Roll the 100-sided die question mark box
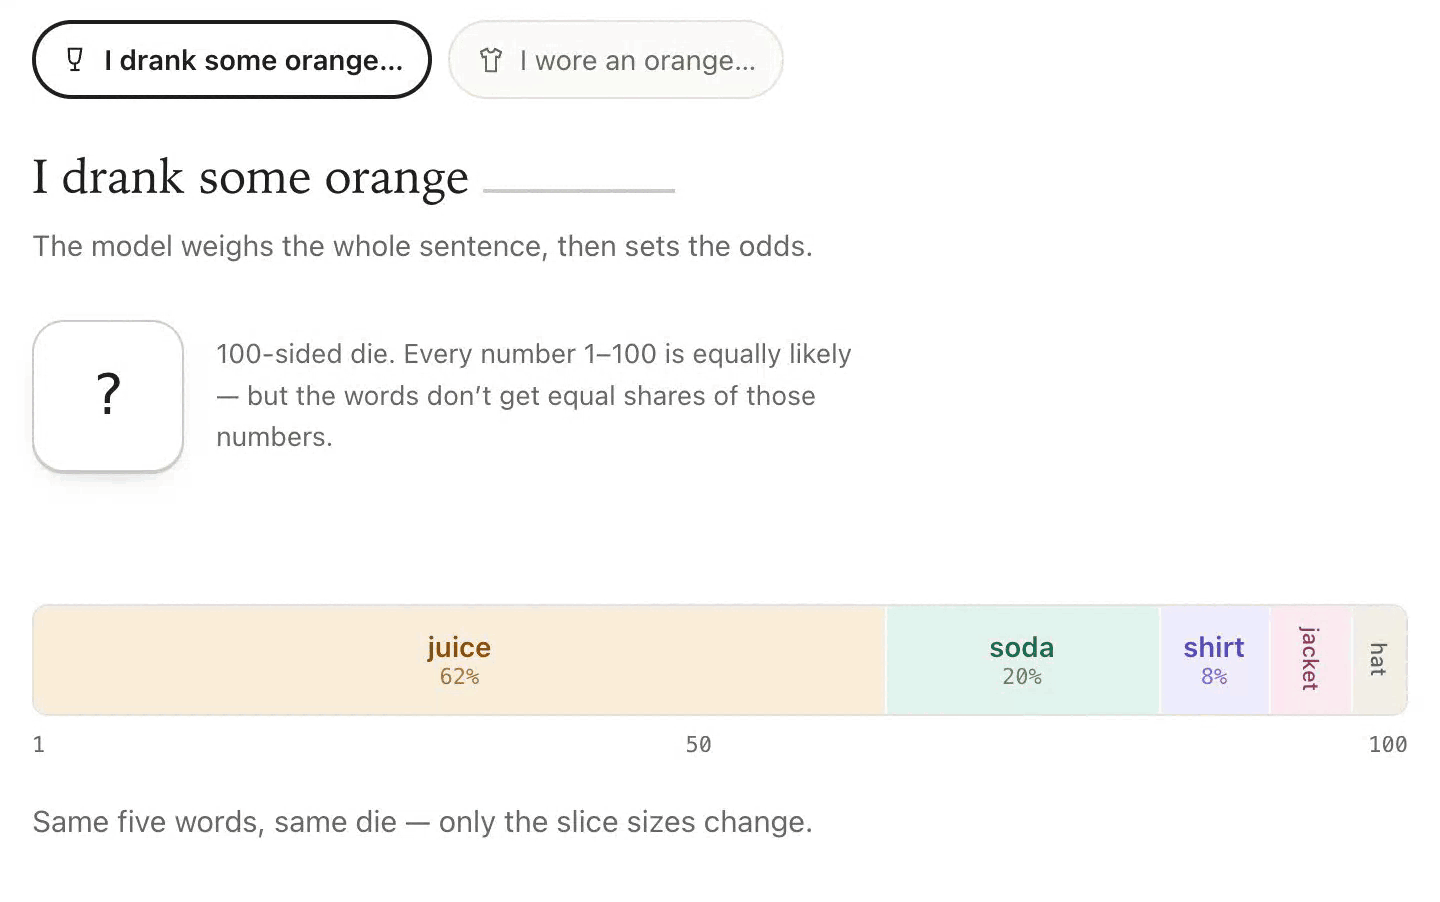 108,395
